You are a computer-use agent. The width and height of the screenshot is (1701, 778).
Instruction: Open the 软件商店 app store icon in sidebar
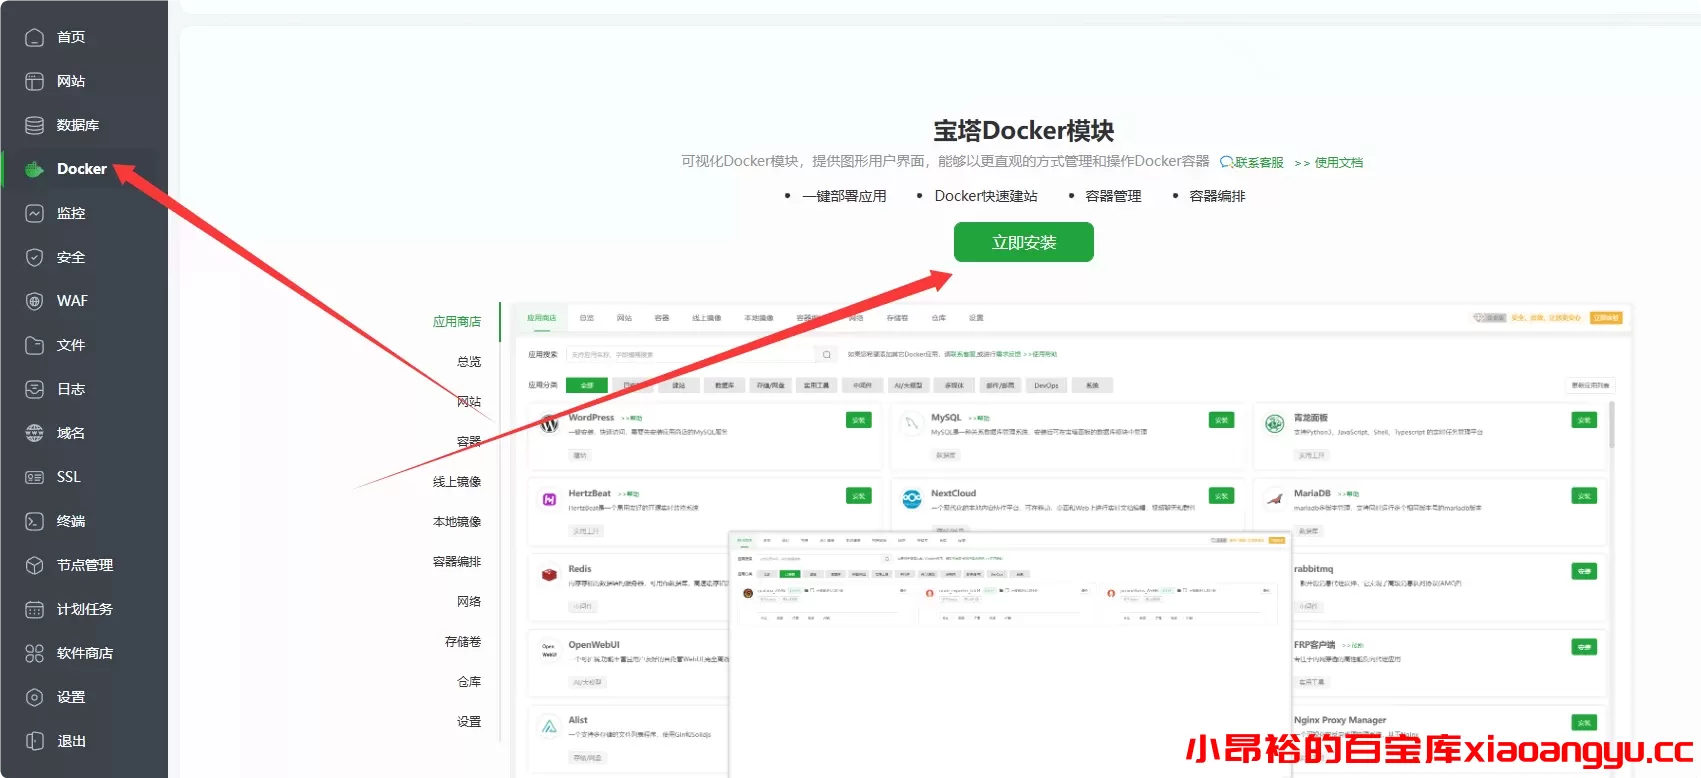(34, 653)
